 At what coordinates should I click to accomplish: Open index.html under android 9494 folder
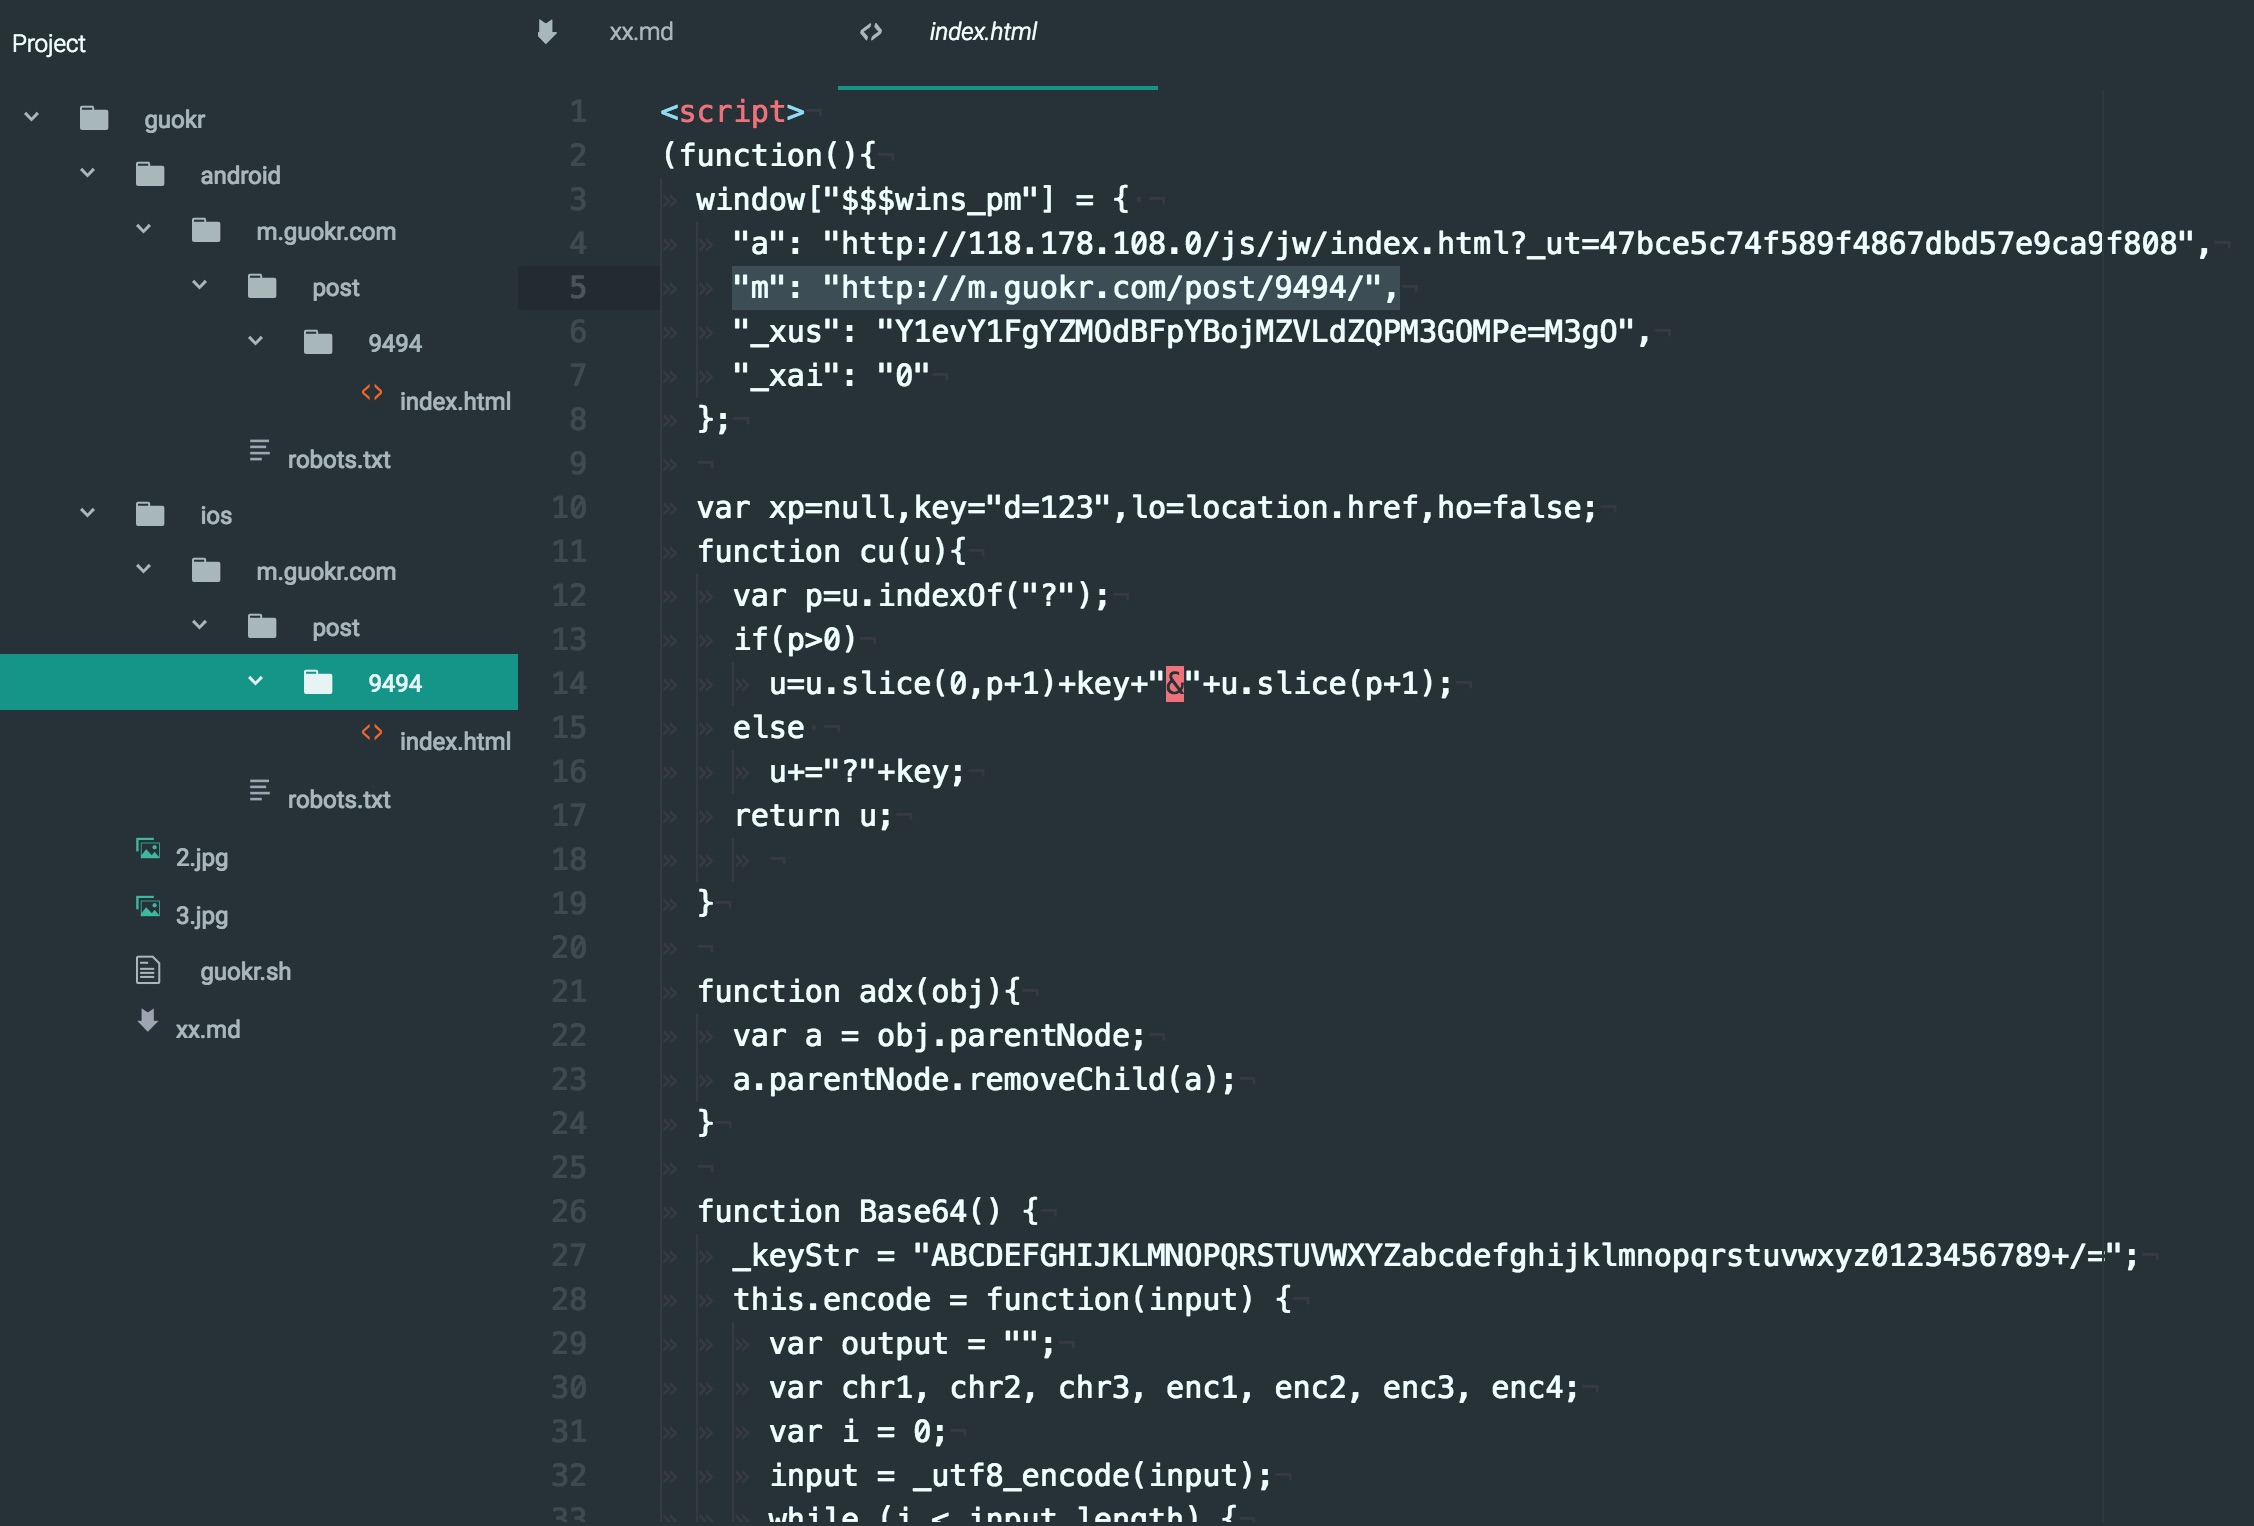pyautogui.click(x=455, y=401)
